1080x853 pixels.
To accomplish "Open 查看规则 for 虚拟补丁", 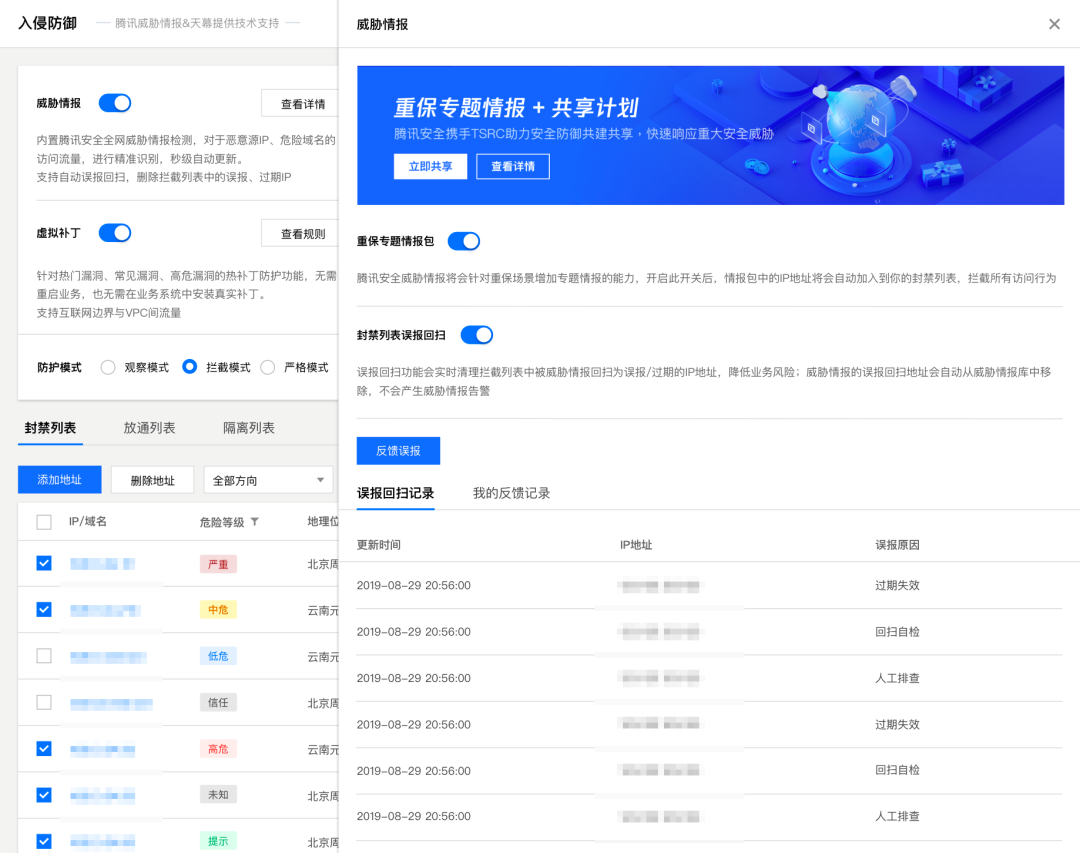I will pyautogui.click(x=301, y=234).
